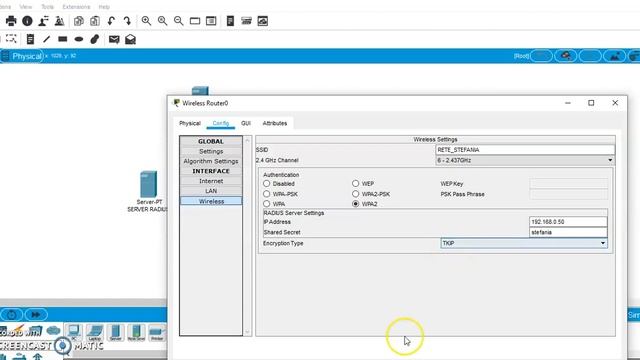Image resolution: width=640 pixels, height=360 pixels.
Task: Click the Shared Secret field
Action: tap(568, 232)
